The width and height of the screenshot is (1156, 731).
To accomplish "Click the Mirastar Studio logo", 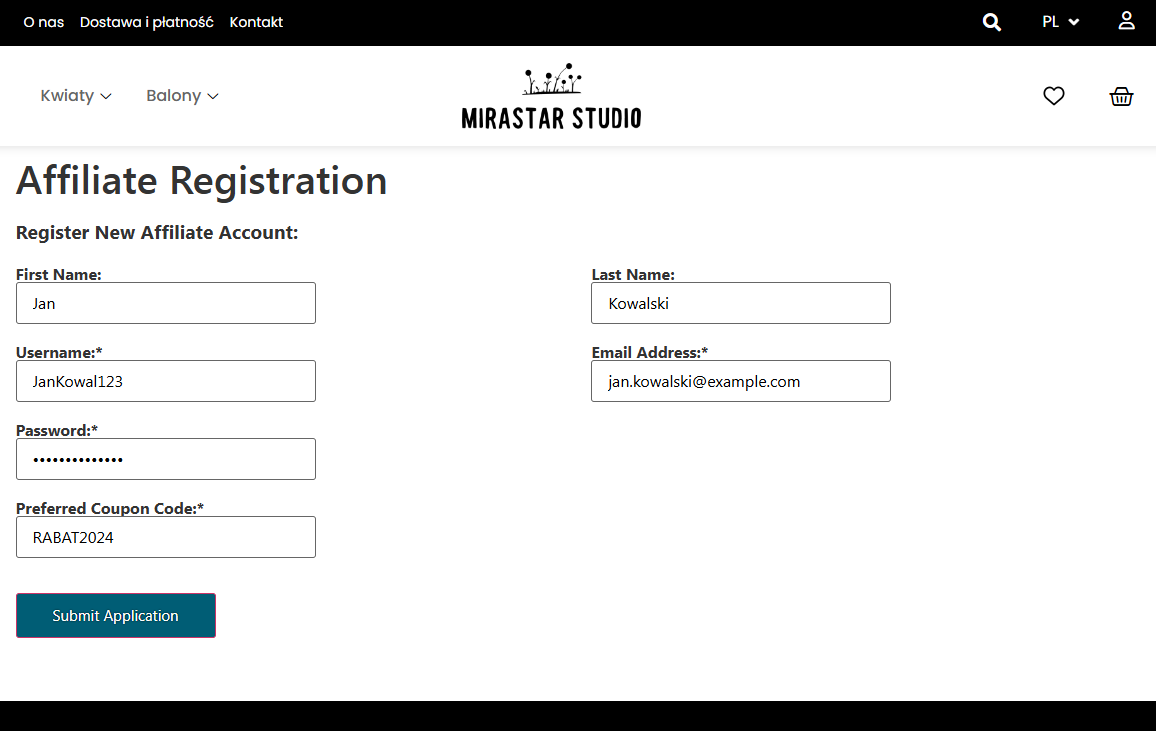I will pos(551,97).
